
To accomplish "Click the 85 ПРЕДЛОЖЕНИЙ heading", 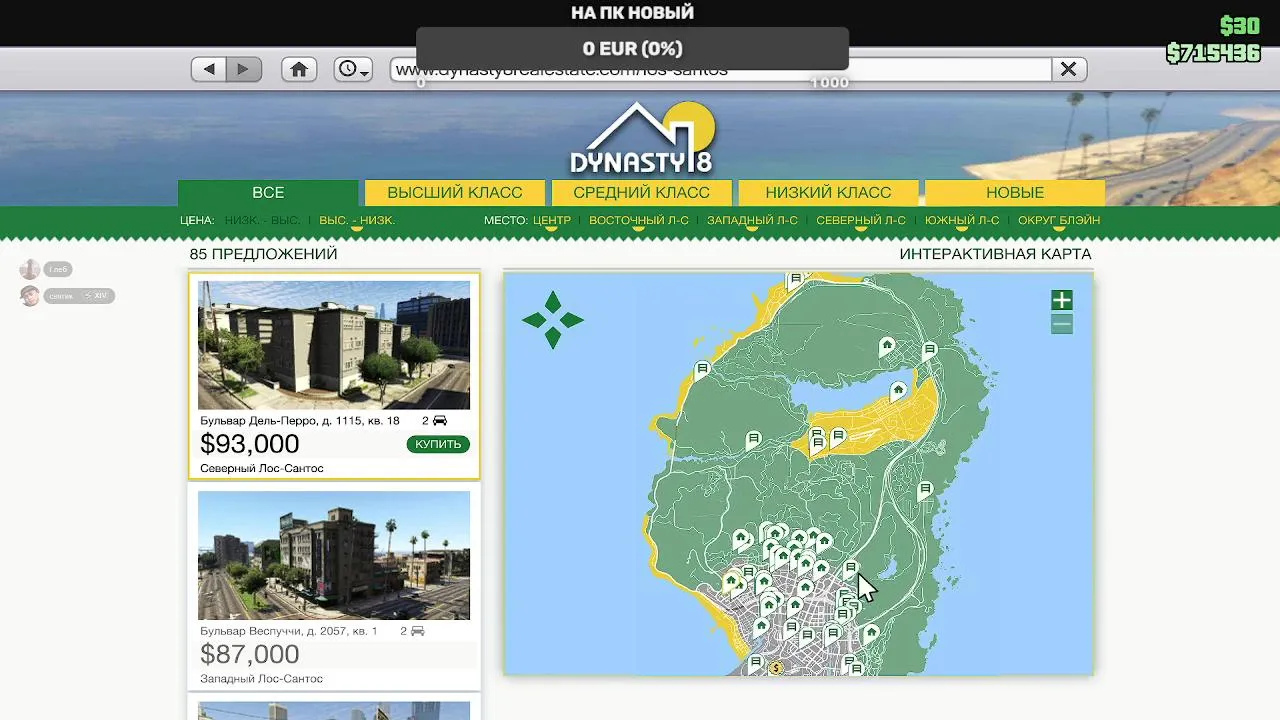I will pos(264,254).
